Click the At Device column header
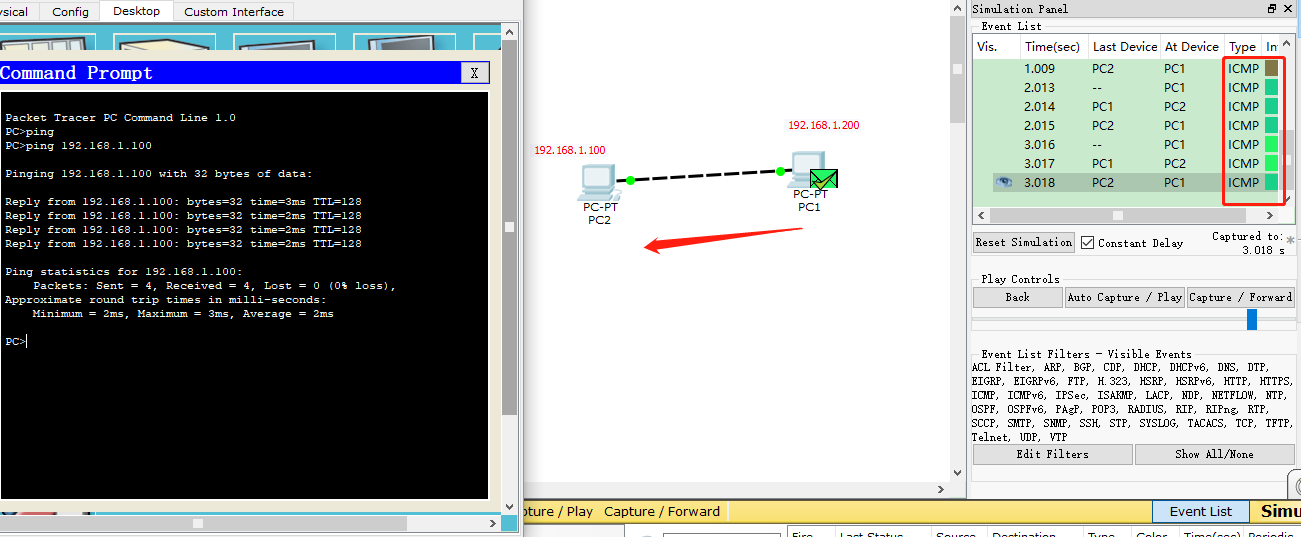 click(x=1192, y=46)
